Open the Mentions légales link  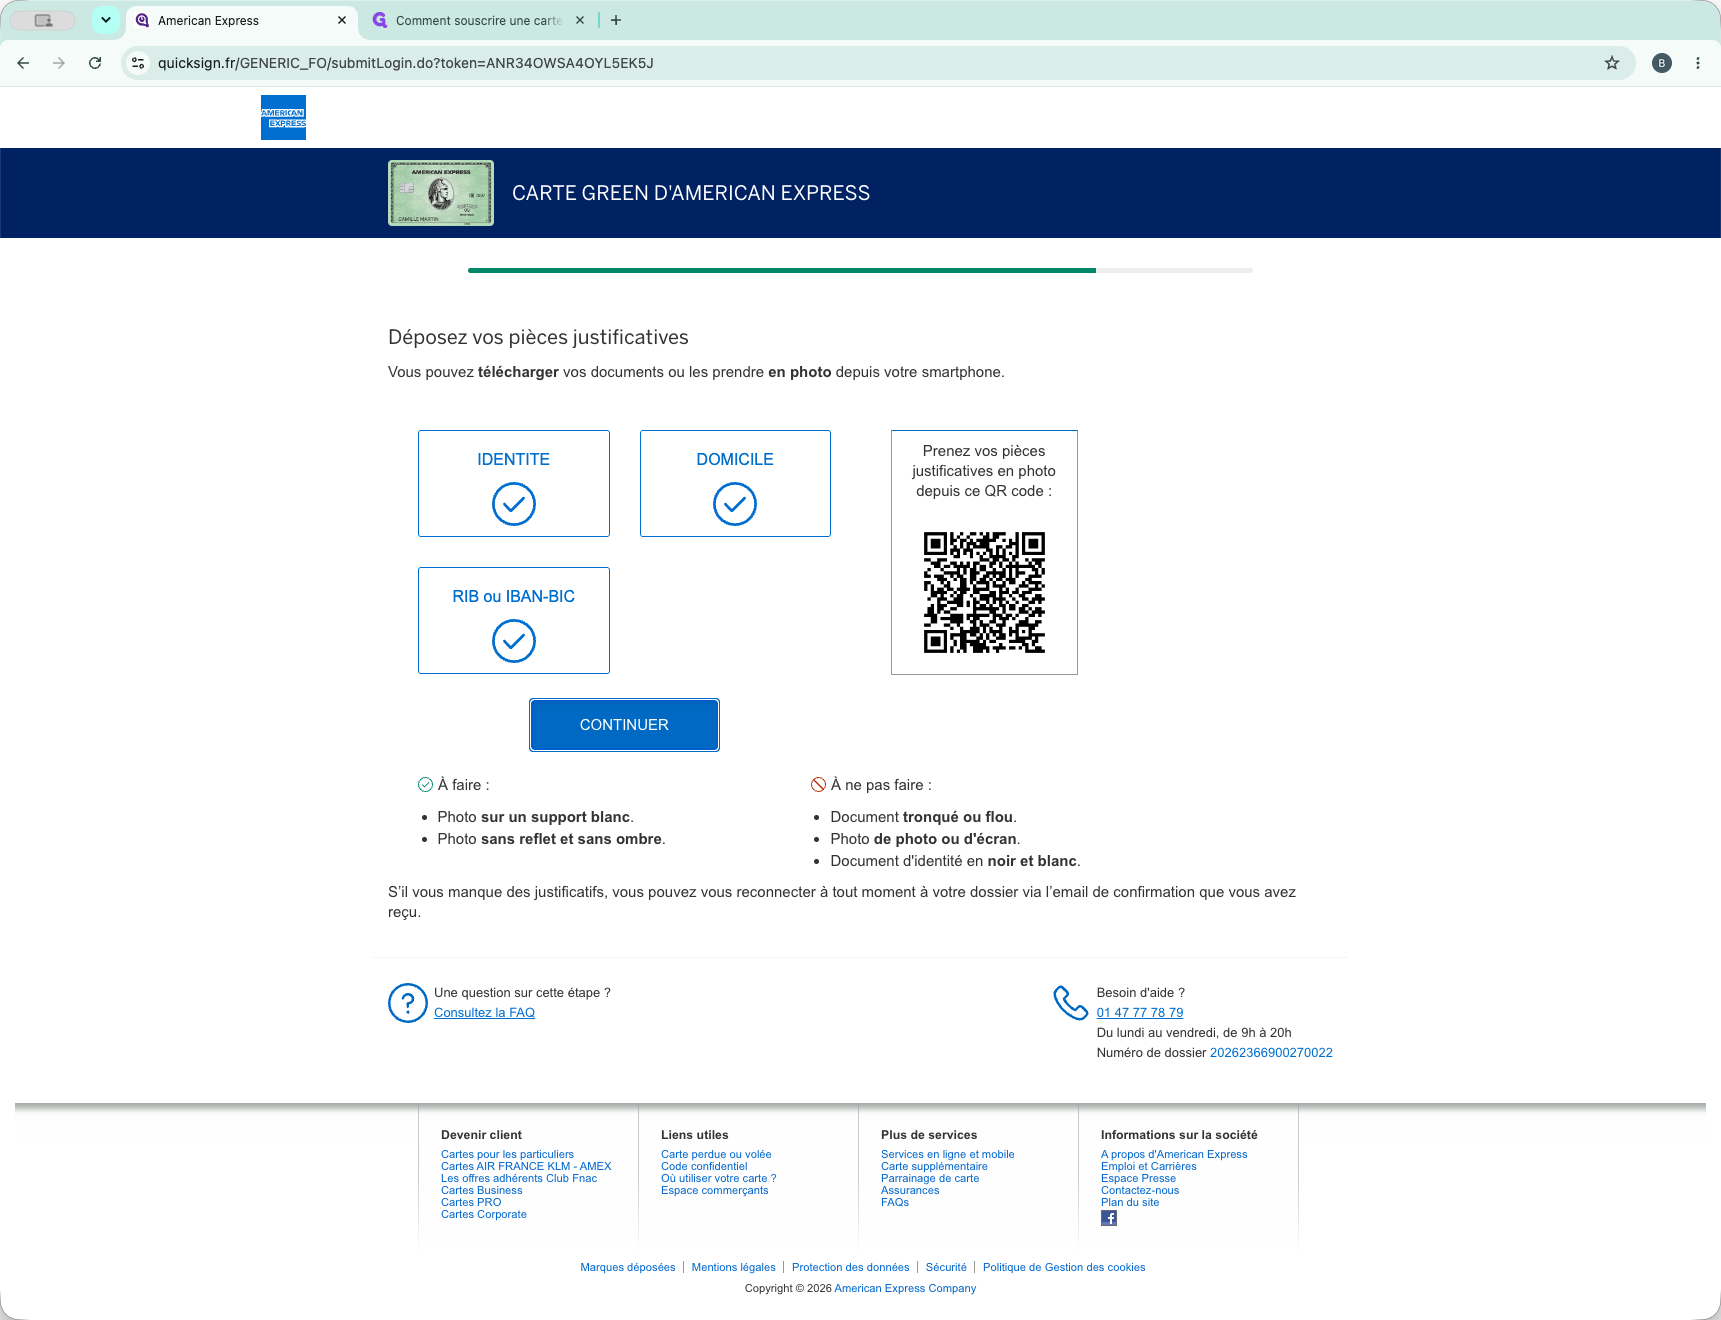point(734,1267)
